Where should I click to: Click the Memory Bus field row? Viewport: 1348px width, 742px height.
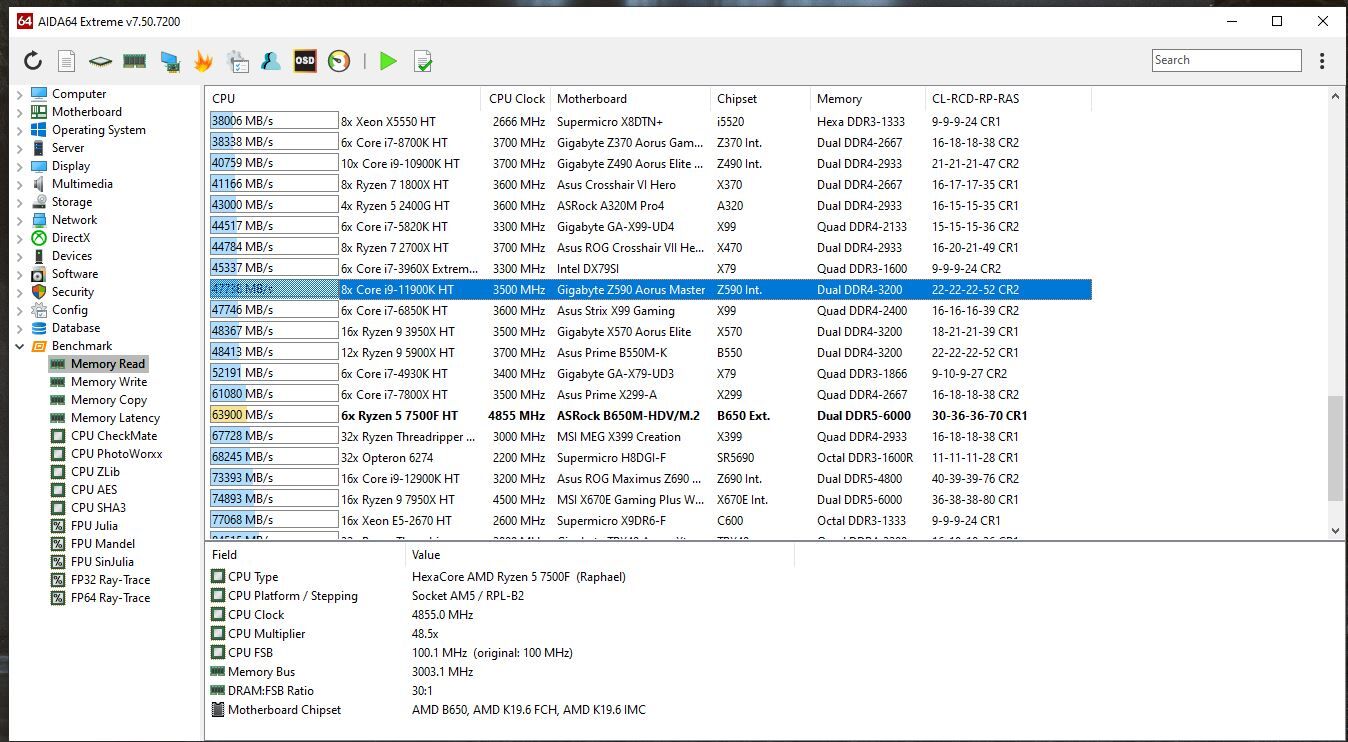(x=500, y=672)
